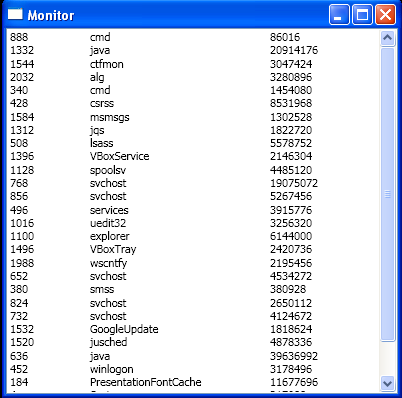Click the scrollbar down arrow

tap(387, 383)
